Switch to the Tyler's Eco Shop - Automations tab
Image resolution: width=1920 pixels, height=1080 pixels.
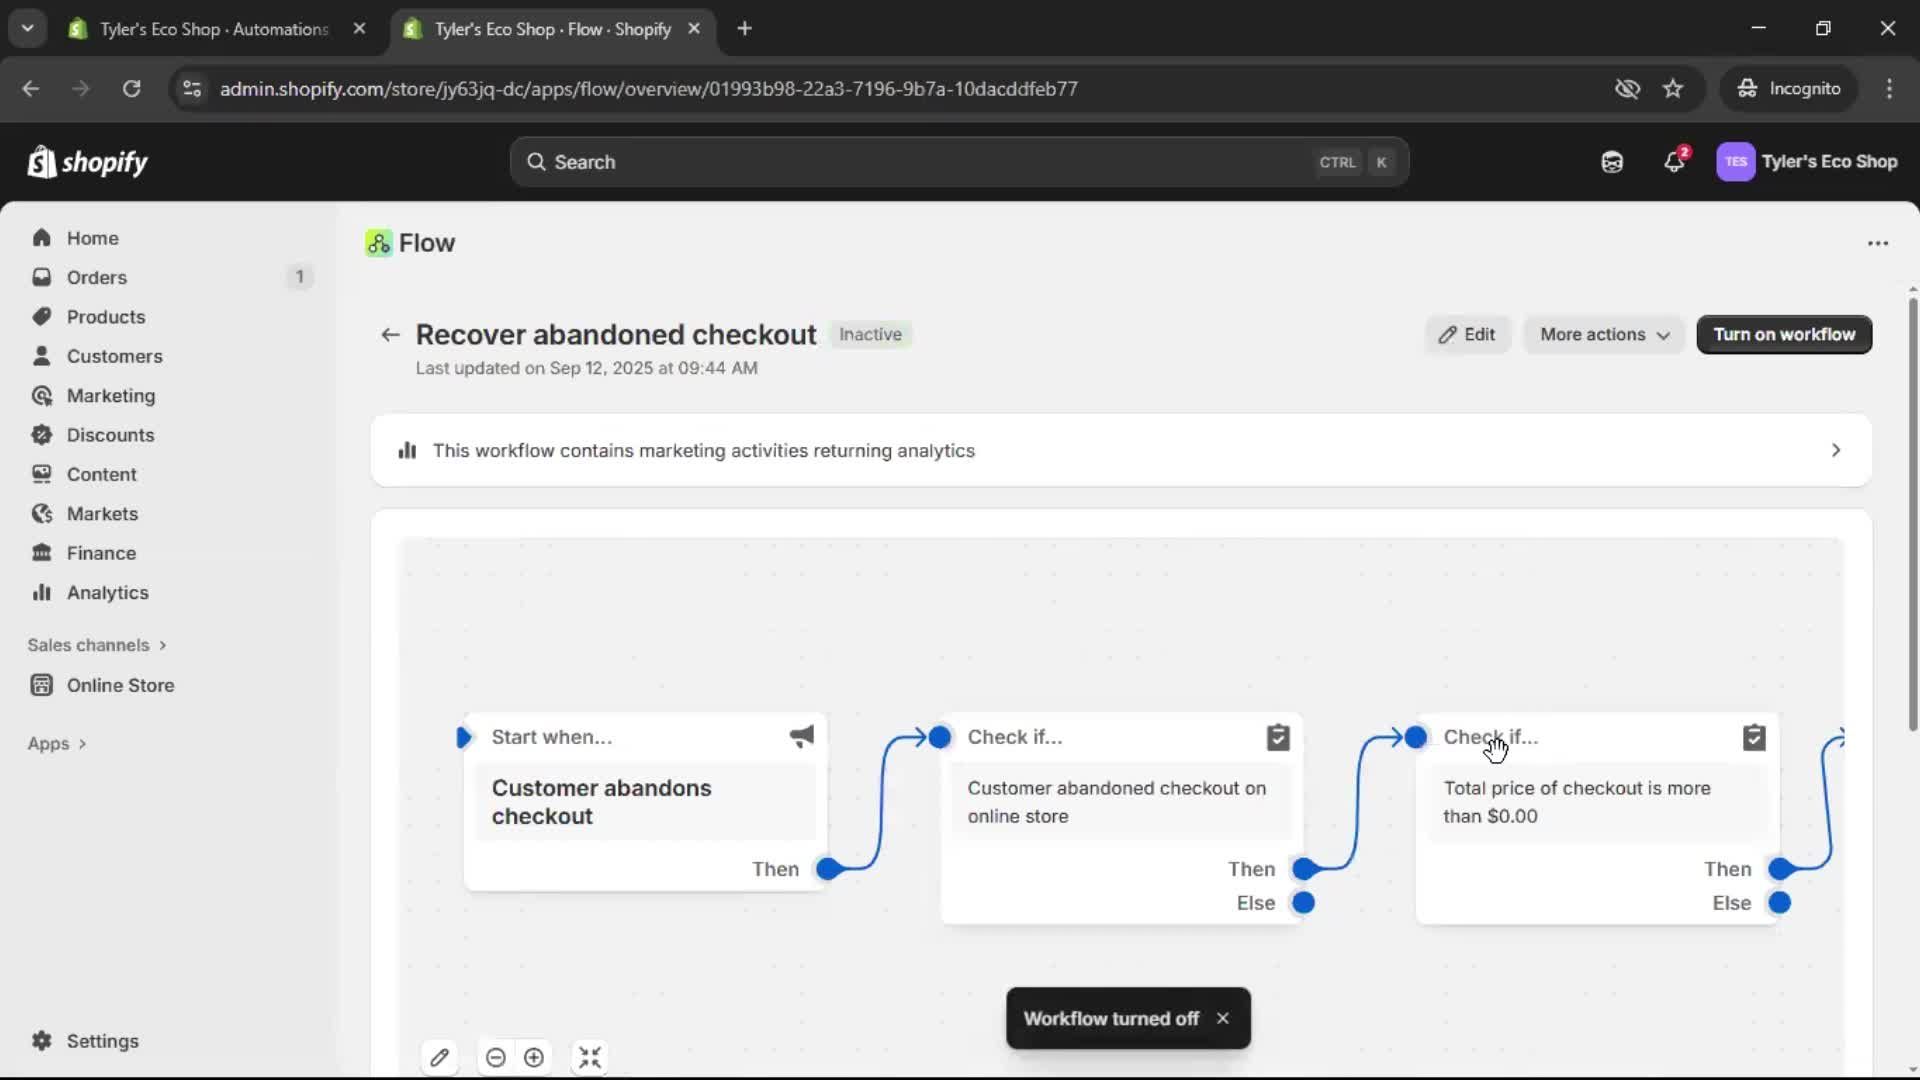[200, 28]
